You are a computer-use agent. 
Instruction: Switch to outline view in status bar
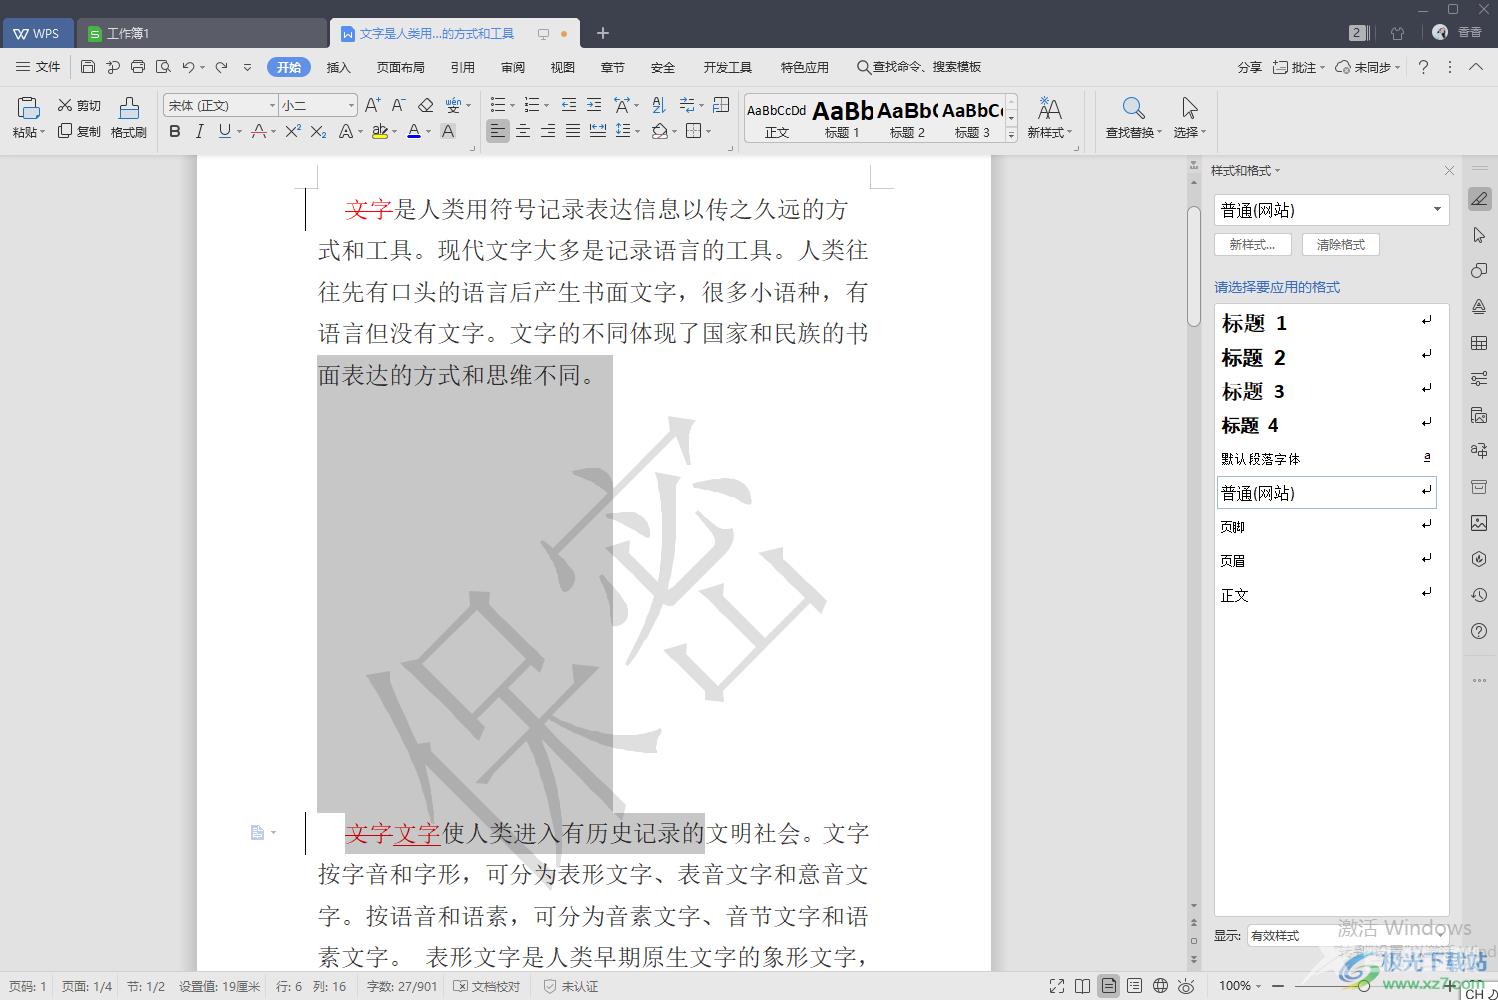(x=1134, y=986)
